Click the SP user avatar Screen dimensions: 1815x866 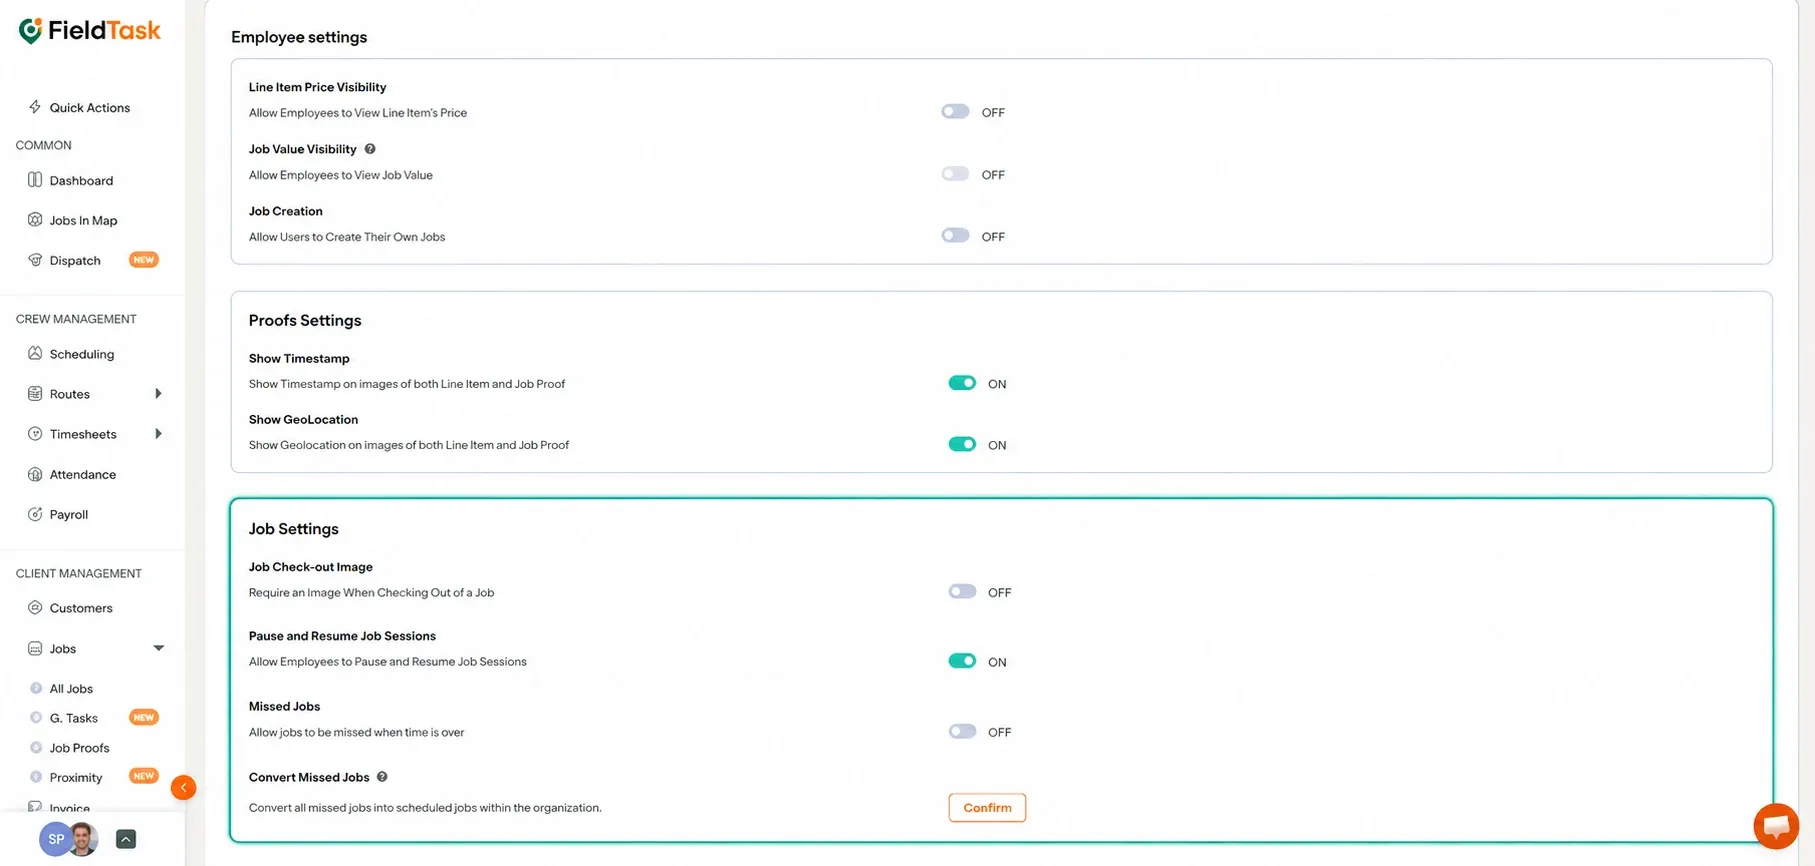click(x=54, y=839)
